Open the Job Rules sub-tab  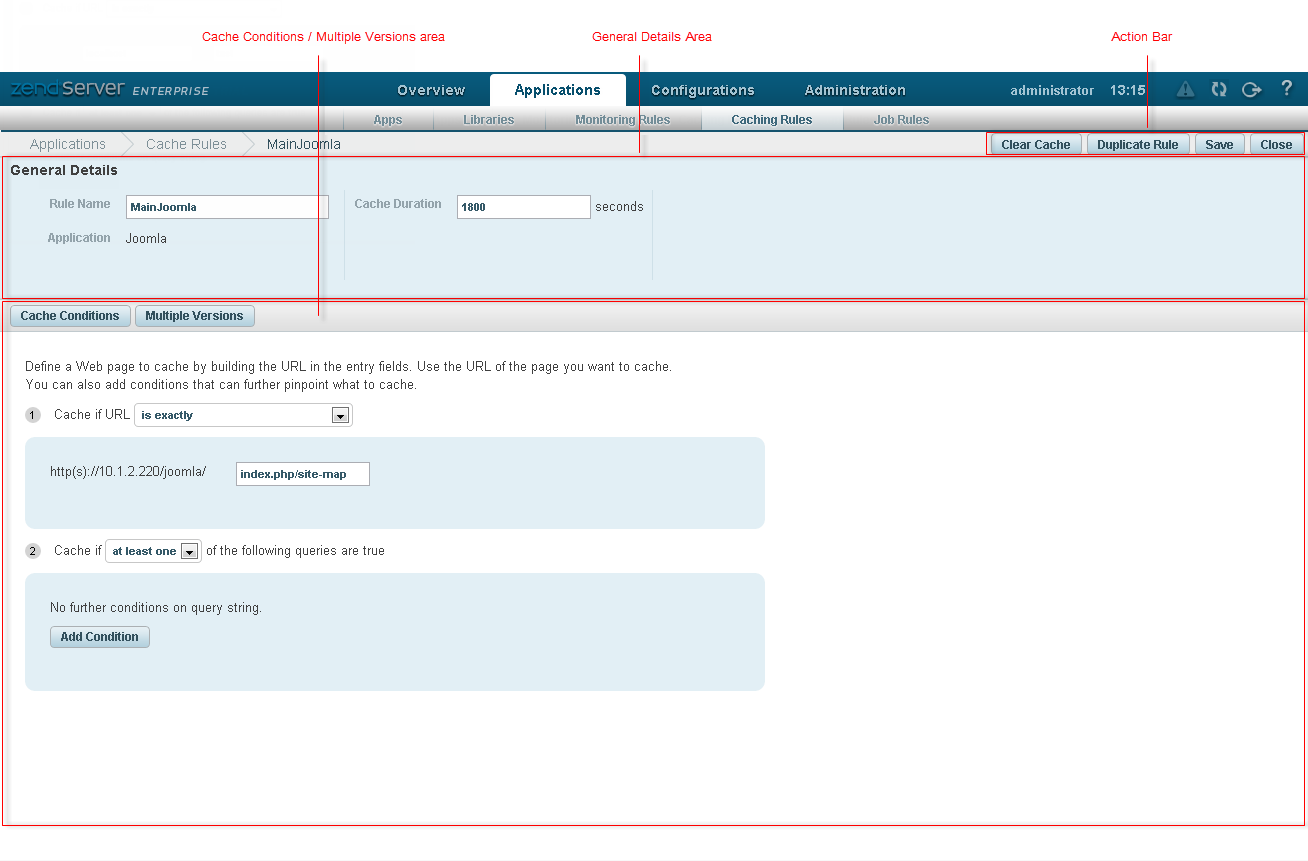901,120
